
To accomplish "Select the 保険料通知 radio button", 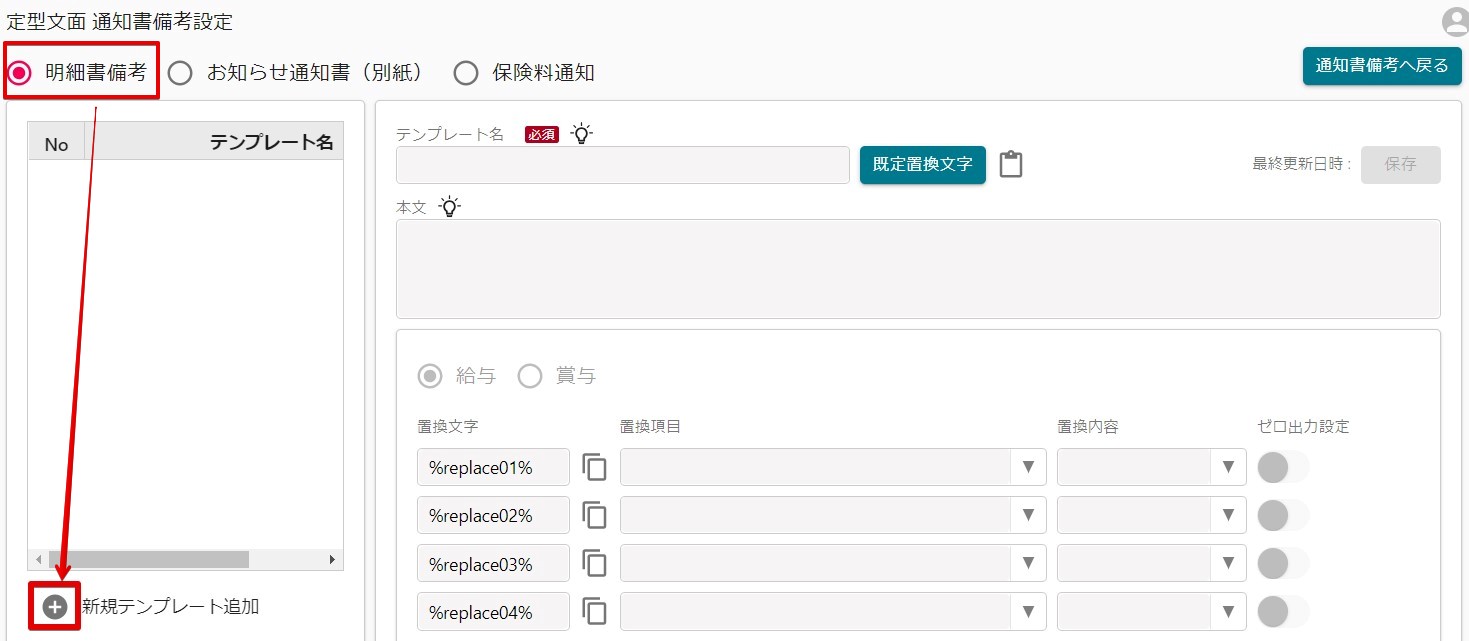I will 466,73.
